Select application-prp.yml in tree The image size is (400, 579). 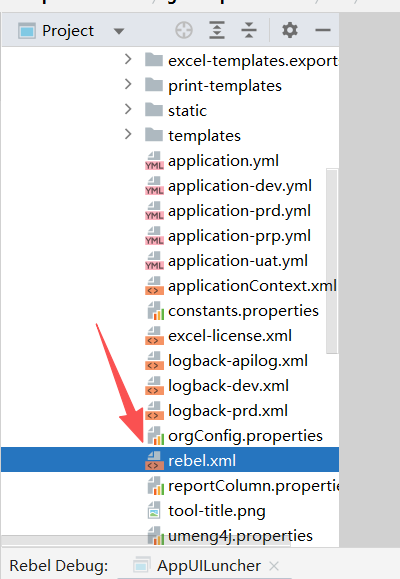(x=239, y=236)
